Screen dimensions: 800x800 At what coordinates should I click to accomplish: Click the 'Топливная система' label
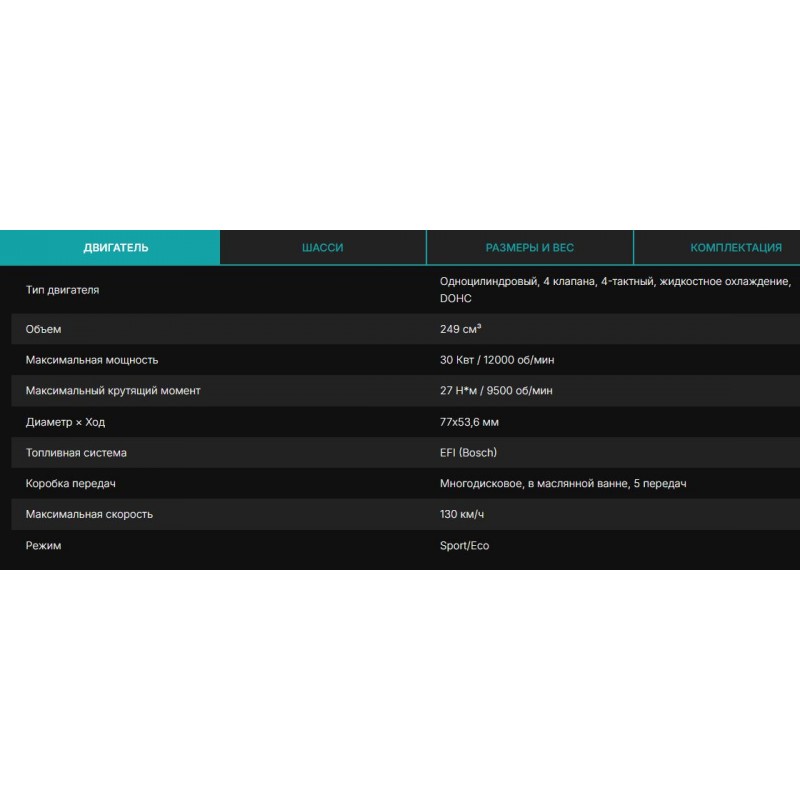pyautogui.click(x=76, y=453)
